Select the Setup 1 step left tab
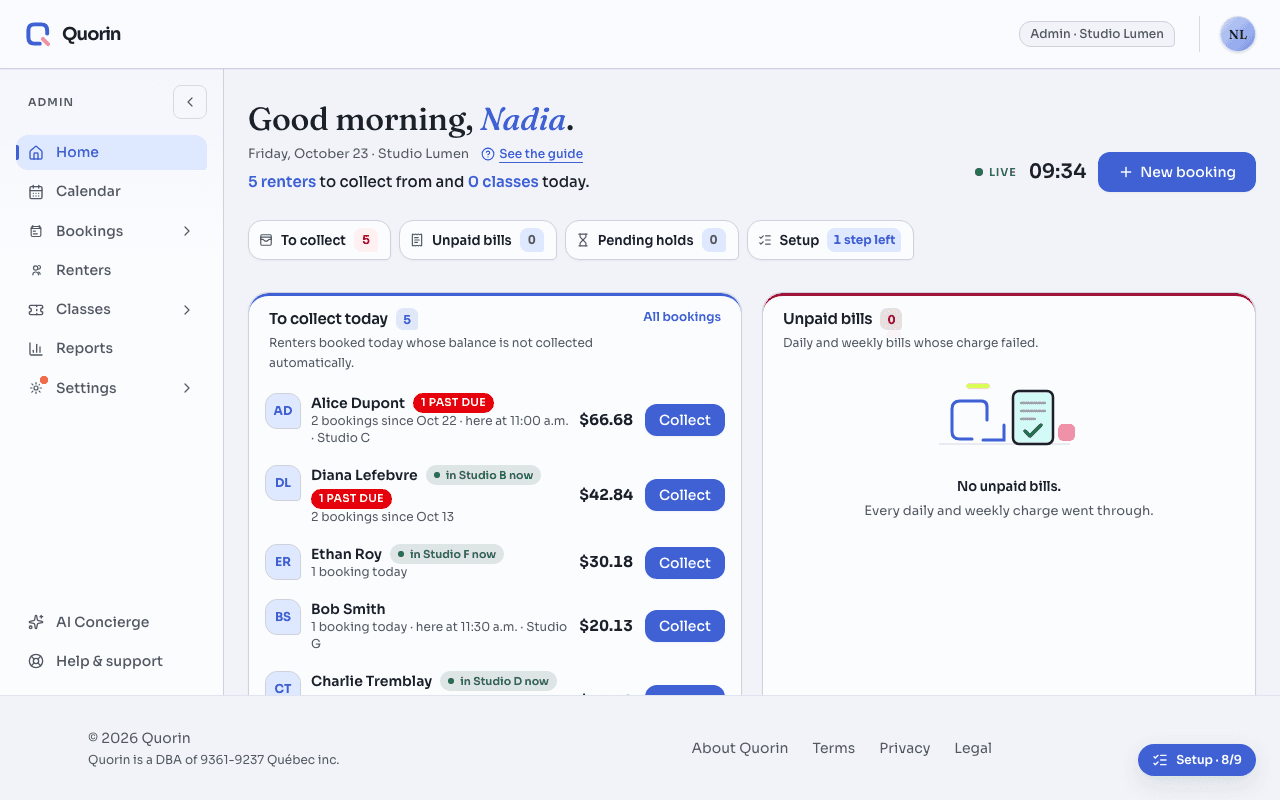Image resolution: width=1280 pixels, height=800 pixels. [x=830, y=240]
